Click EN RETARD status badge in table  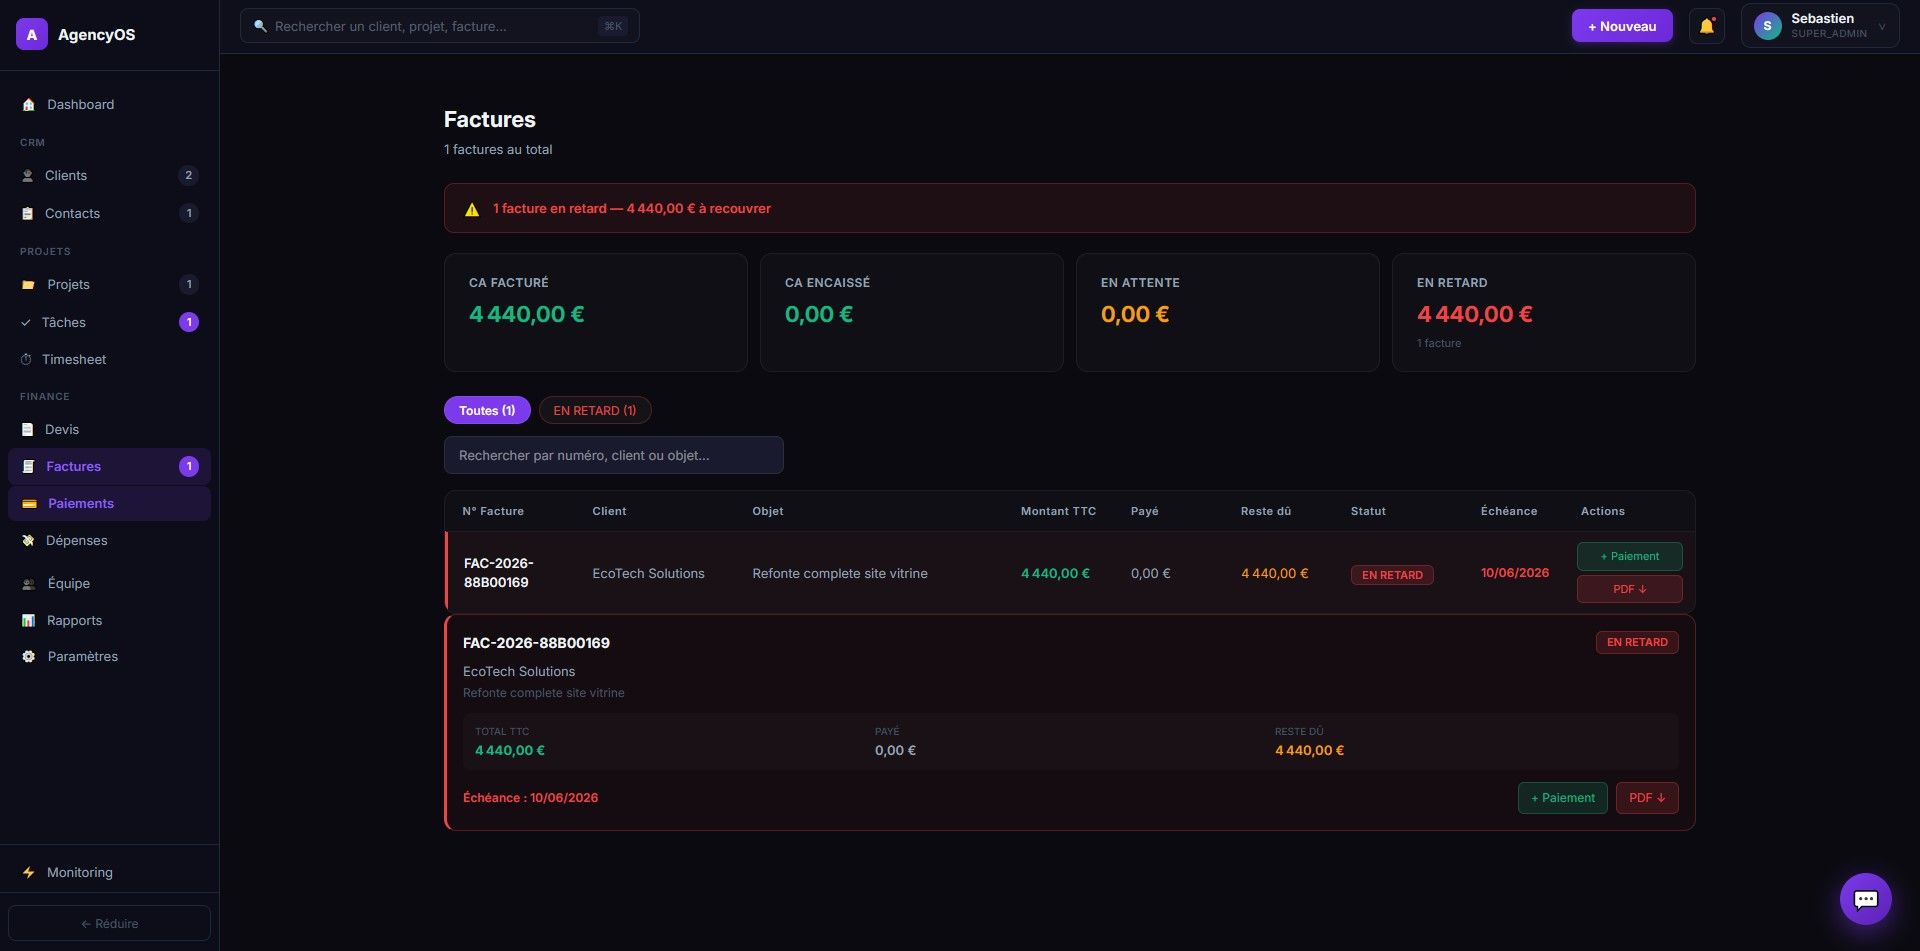tap(1392, 575)
